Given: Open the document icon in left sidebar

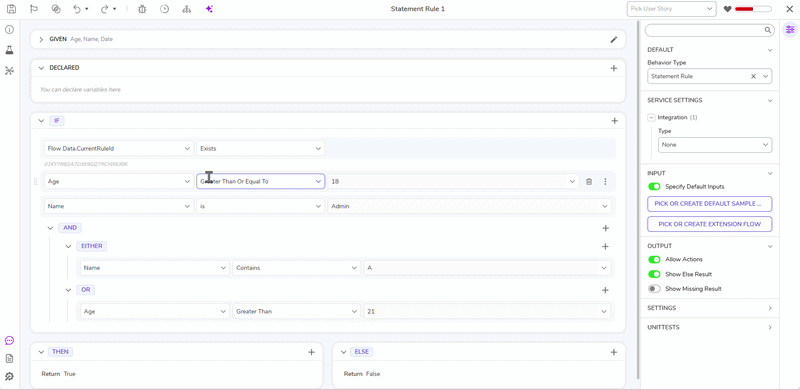Looking at the screenshot, I should 9,358.
